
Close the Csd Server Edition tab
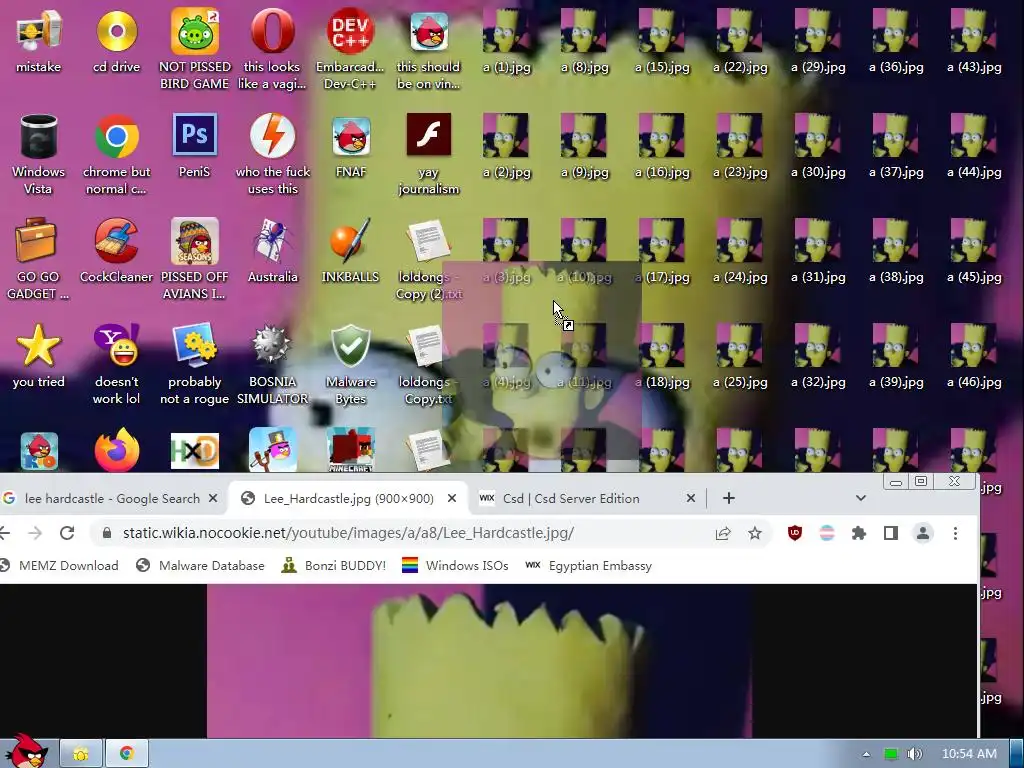point(691,498)
